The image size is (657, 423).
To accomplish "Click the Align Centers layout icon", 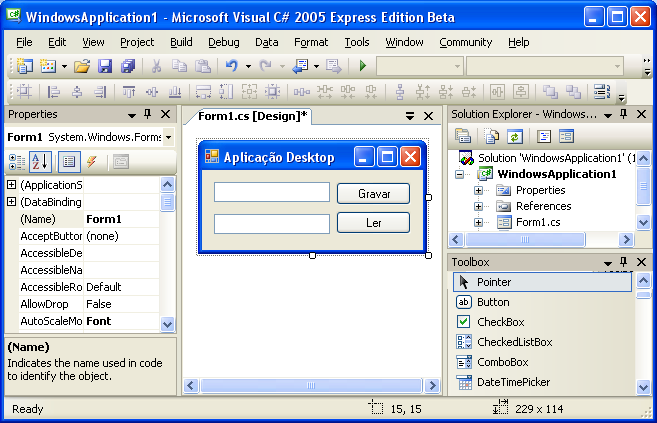I will pyautogui.click(x=77, y=91).
